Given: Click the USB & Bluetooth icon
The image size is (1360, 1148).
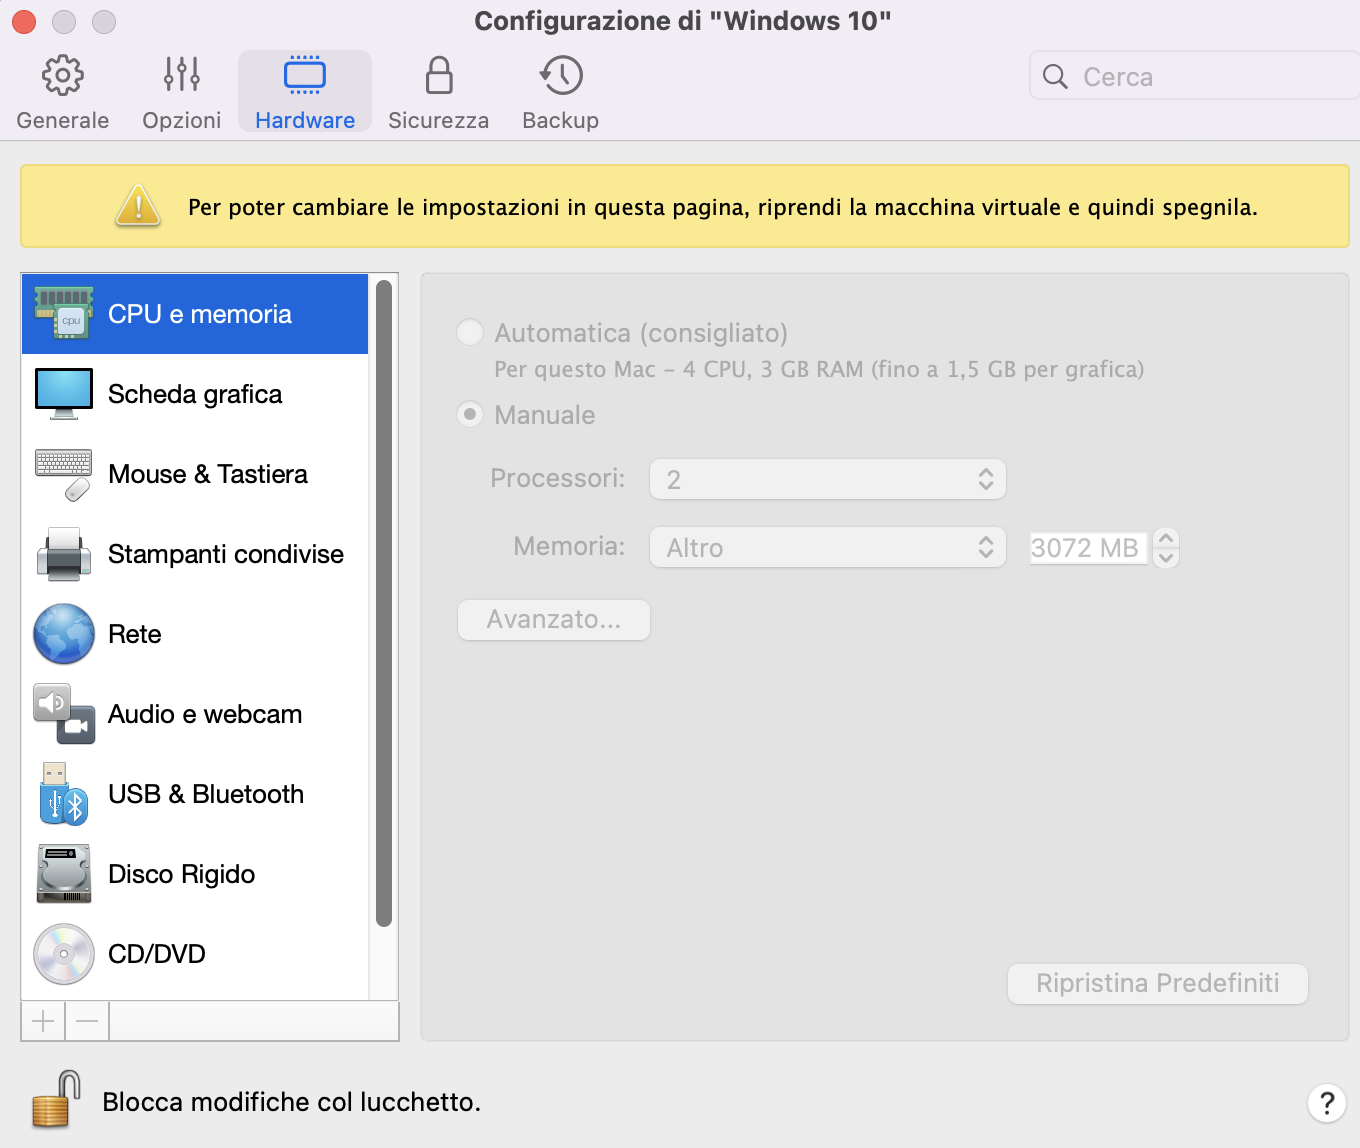Looking at the screenshot, I should (x=64, y=794).
